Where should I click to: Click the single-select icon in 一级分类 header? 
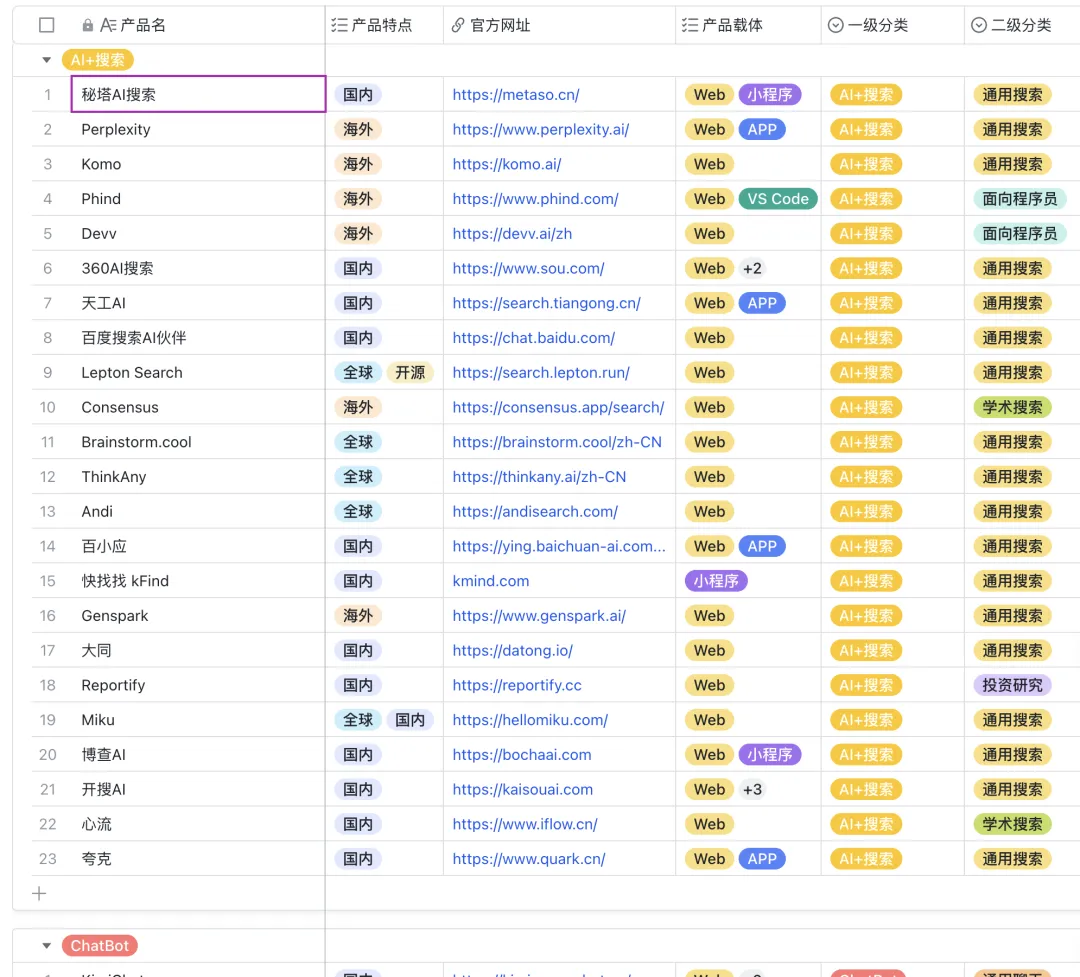click(835, 25)
